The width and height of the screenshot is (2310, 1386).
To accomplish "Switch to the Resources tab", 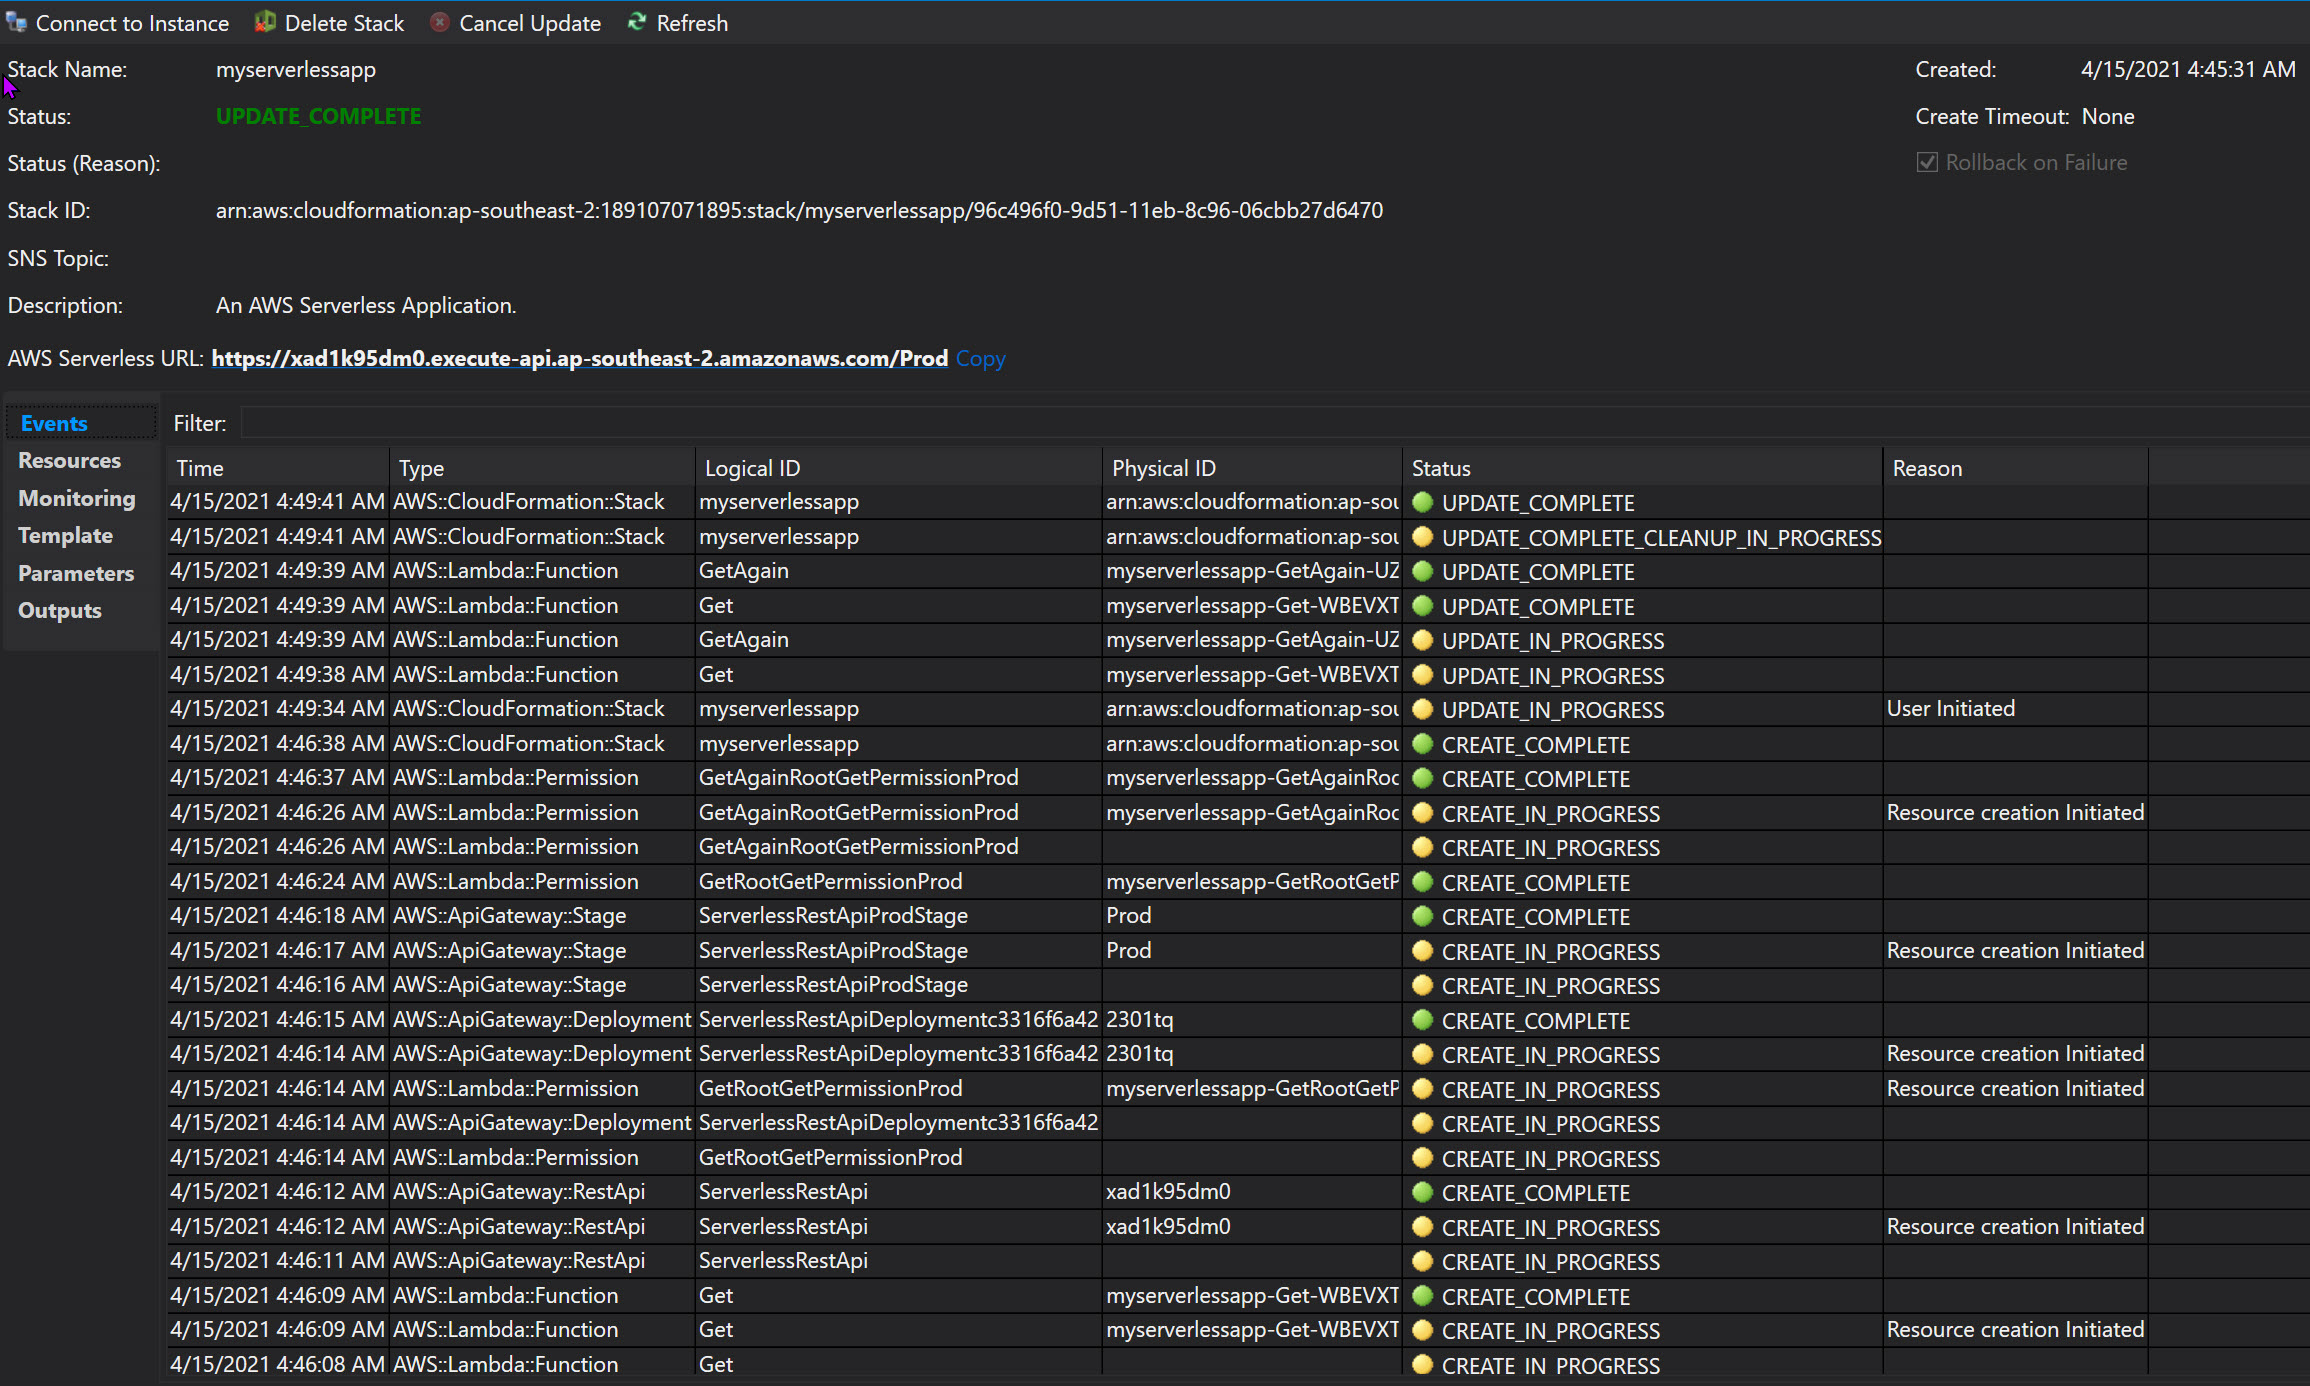I will click(69, 460).
